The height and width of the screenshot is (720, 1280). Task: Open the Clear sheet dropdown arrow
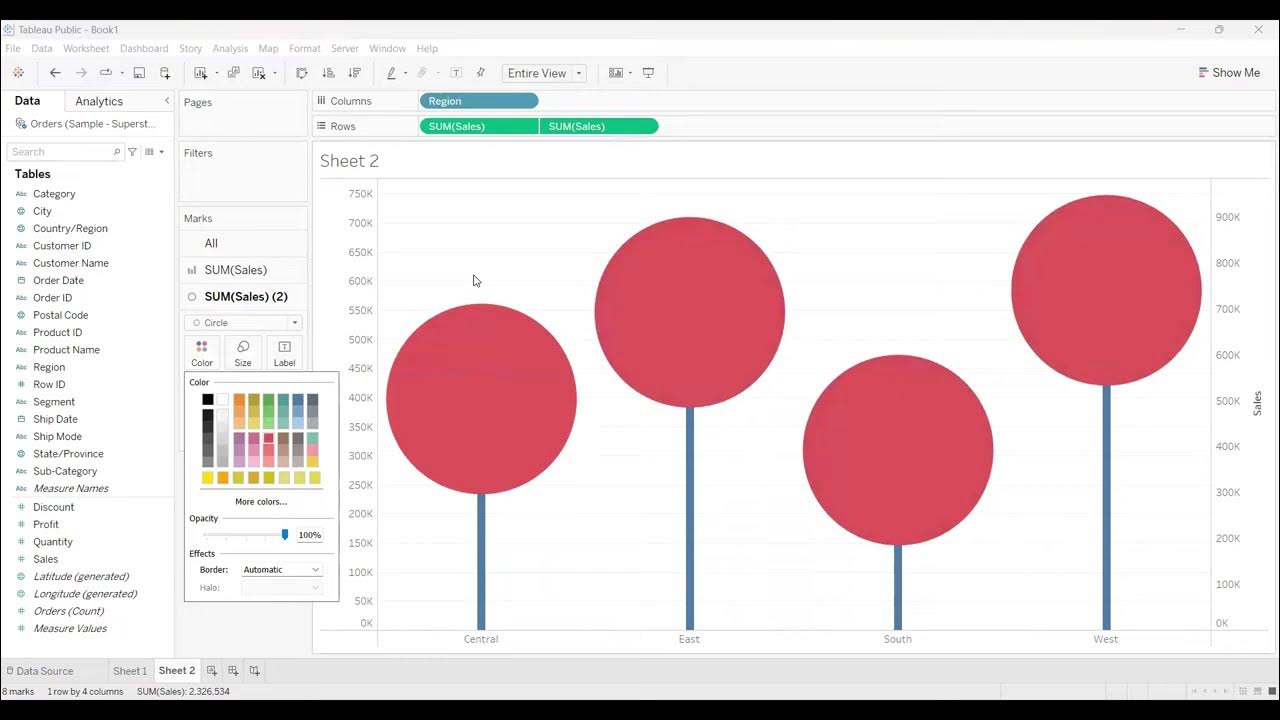tap(274, 73)
